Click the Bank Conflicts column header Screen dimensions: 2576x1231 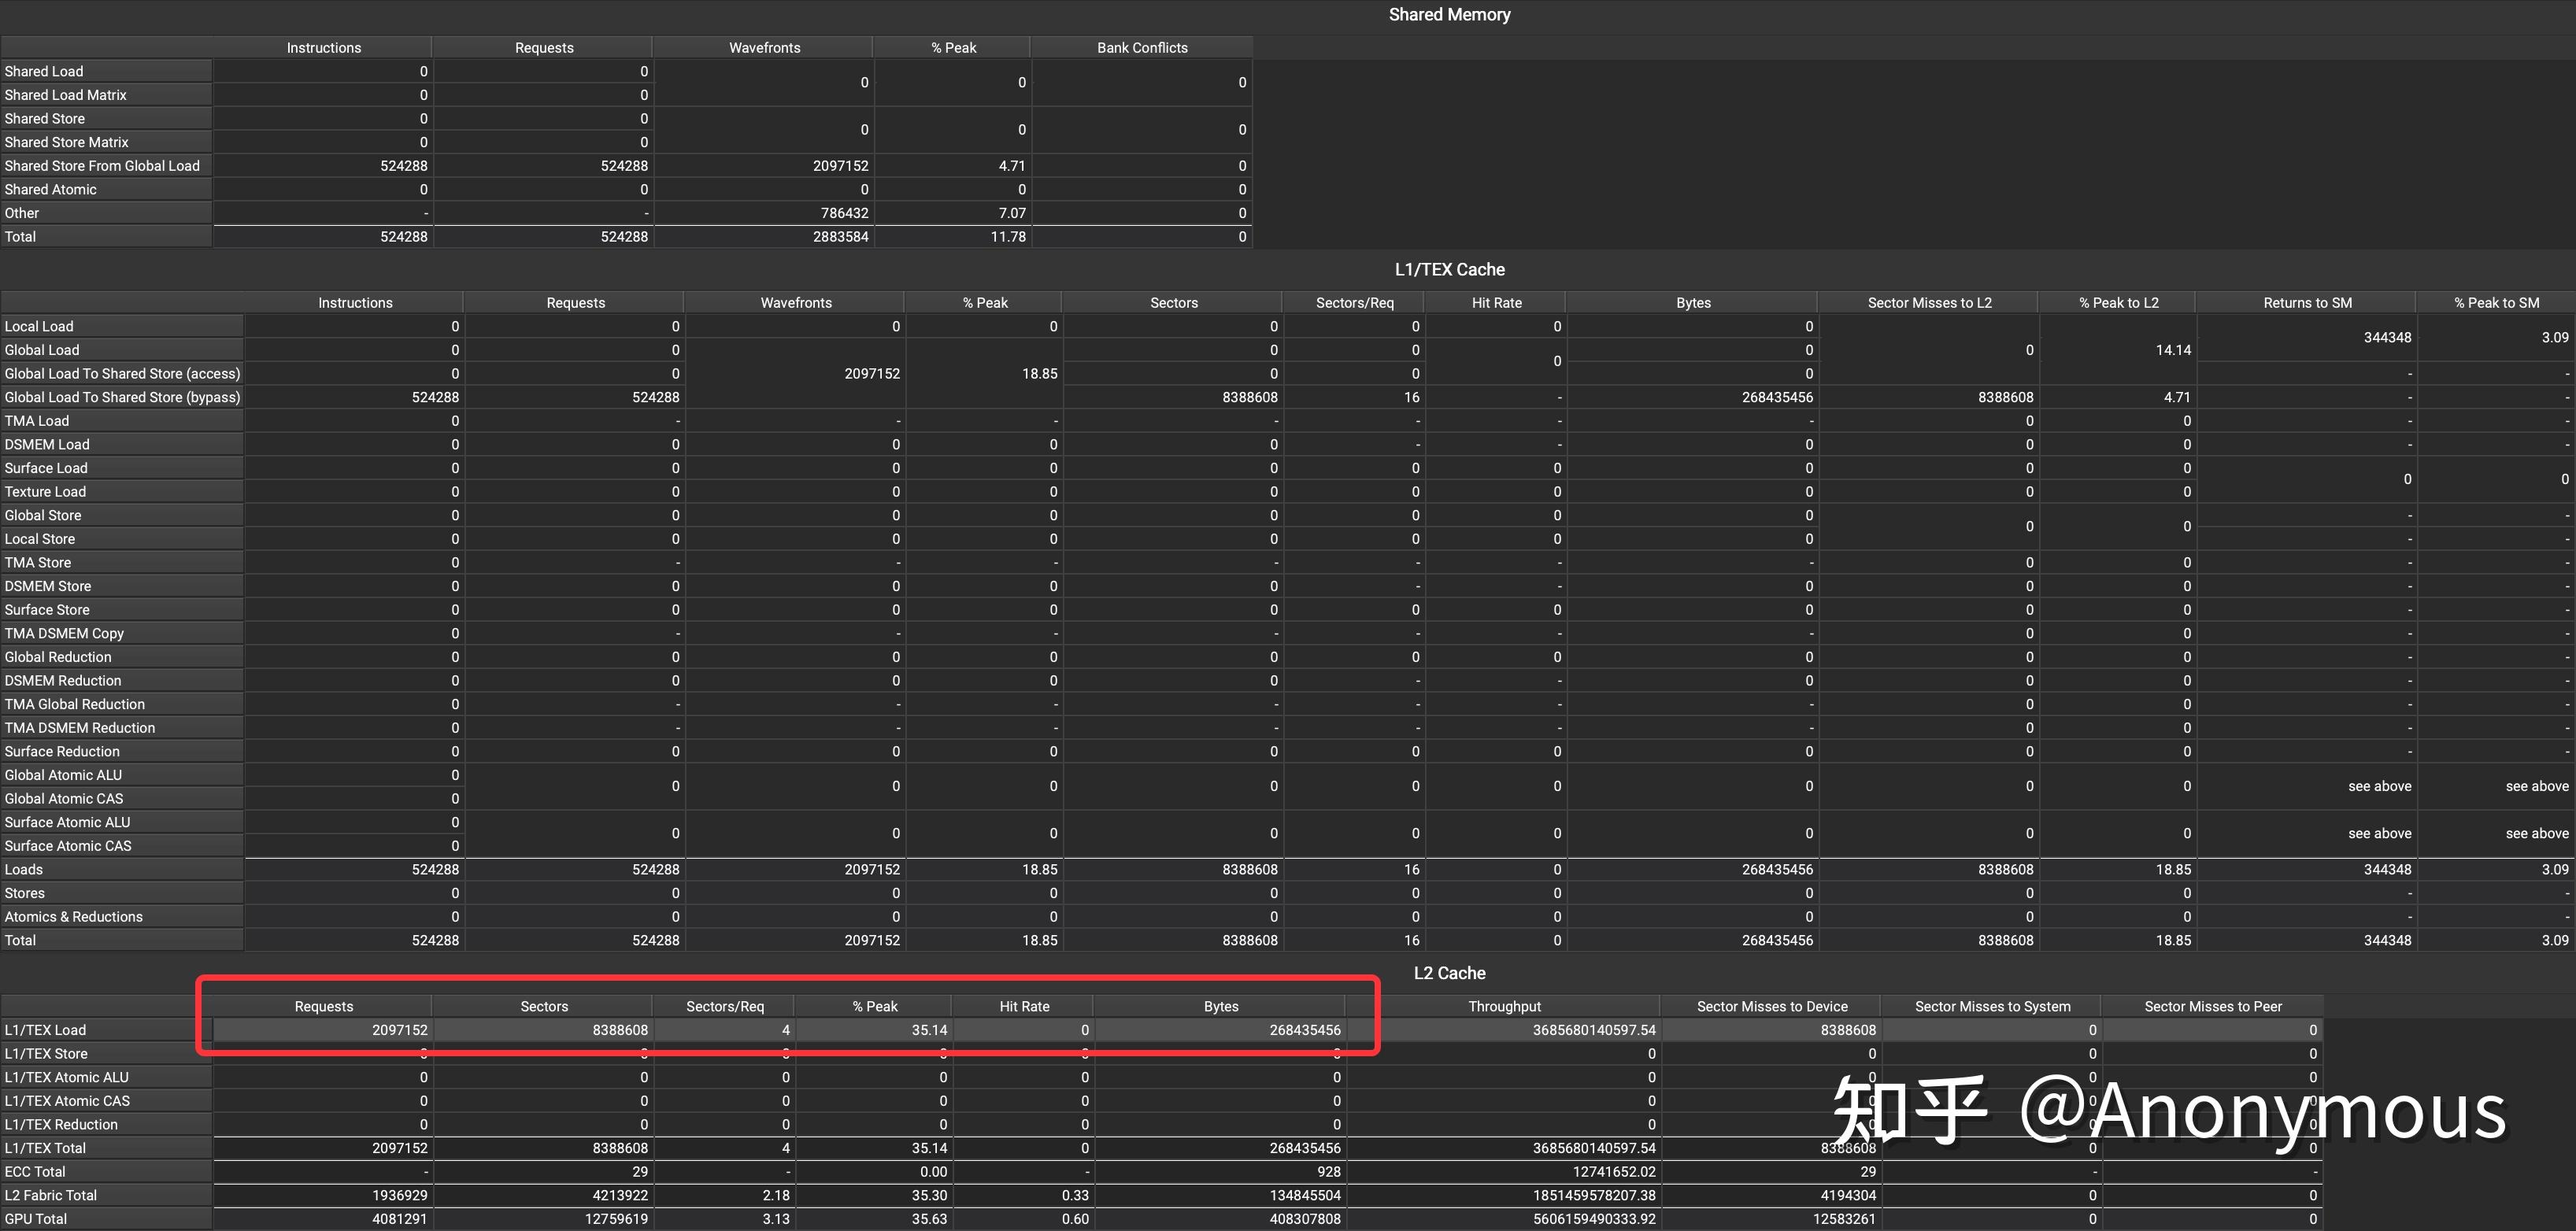(1141, 48)
